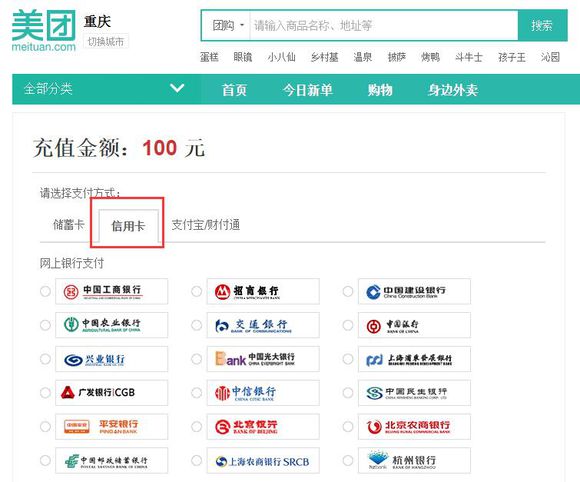Click the 孩子王 hot keyword link
Viewport: 580px width, 482px height.
(x=512, y=57)
